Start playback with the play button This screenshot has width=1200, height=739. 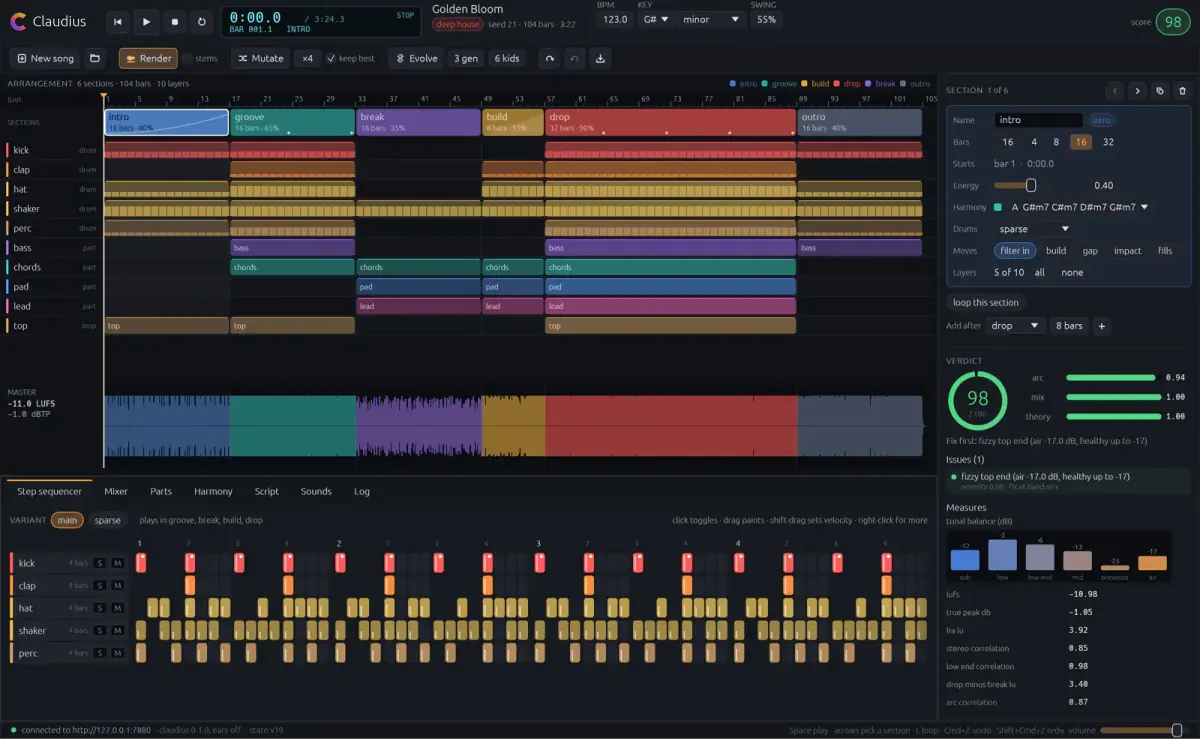(x=146, y=21)
